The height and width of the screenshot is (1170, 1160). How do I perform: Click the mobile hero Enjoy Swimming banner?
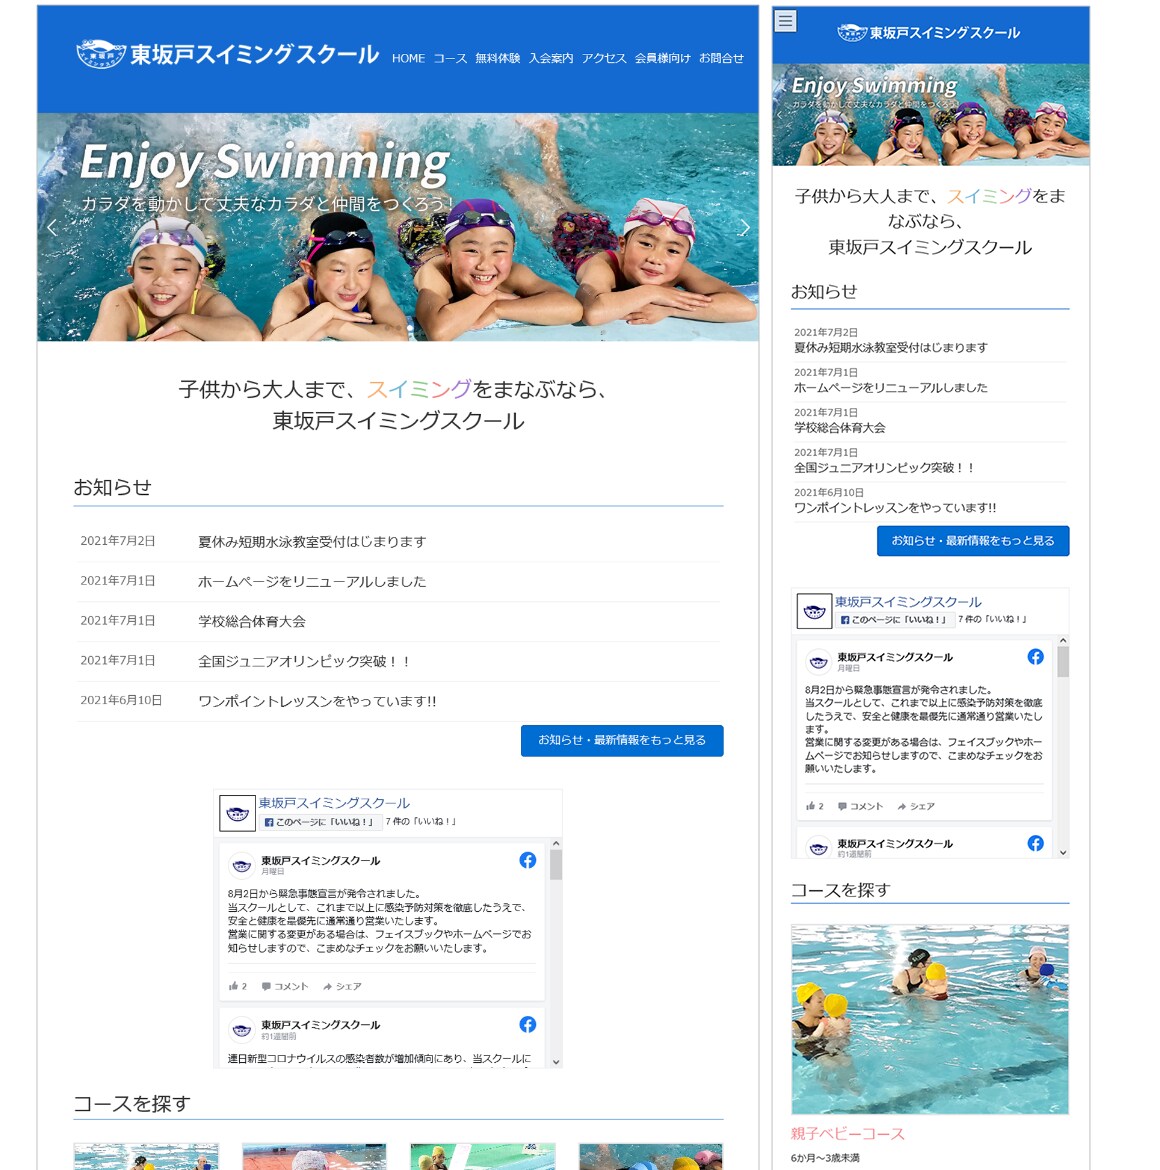click(930, 114)
